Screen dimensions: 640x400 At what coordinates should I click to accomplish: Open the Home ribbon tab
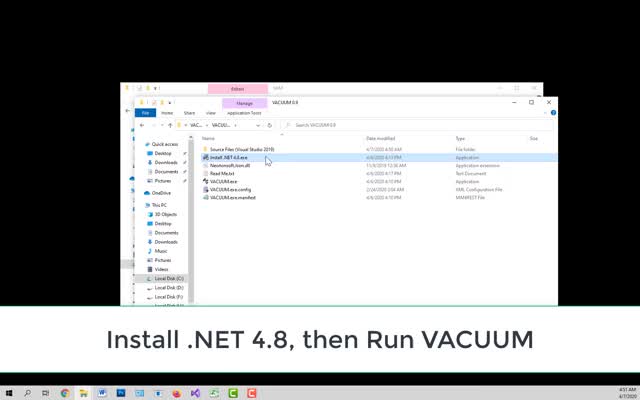coord(167,113)
